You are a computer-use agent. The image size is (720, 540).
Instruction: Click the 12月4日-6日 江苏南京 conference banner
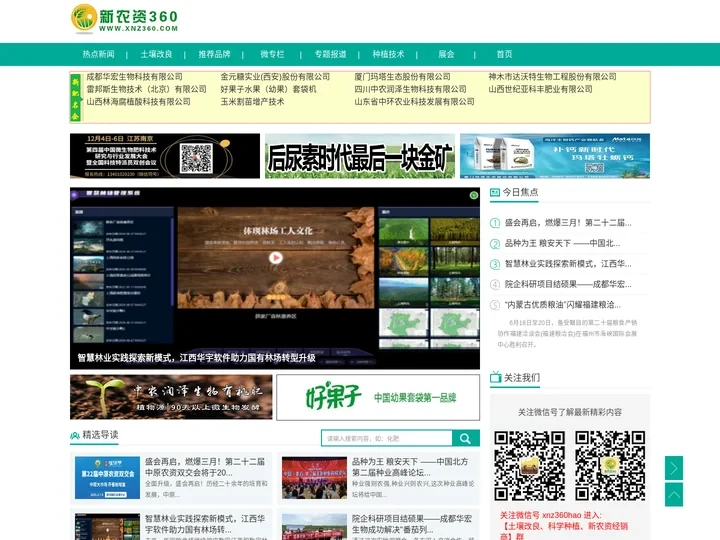(165, 156)
